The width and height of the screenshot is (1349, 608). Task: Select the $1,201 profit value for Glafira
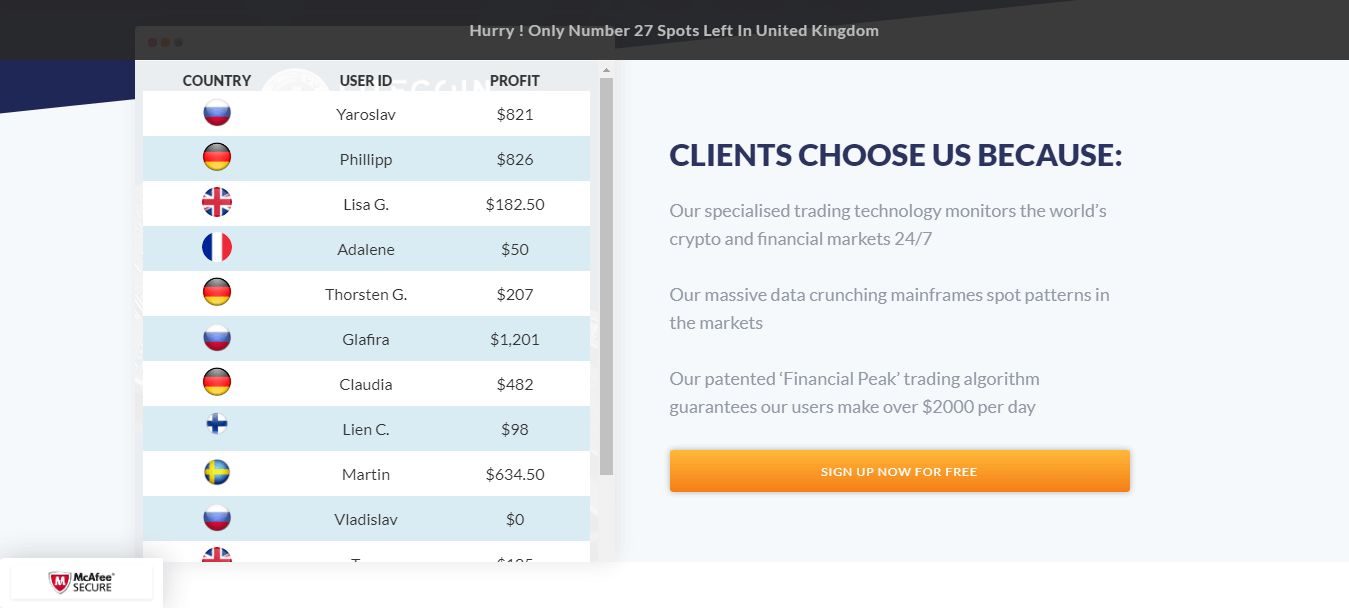(x=515, y=339)
